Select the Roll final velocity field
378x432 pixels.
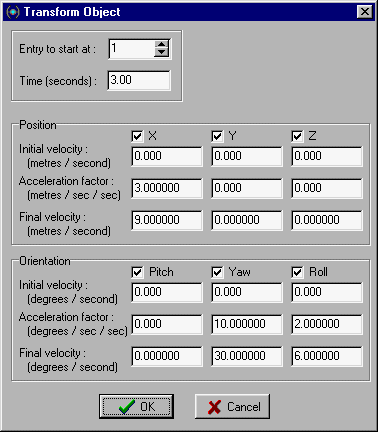[x=327, y=356]
